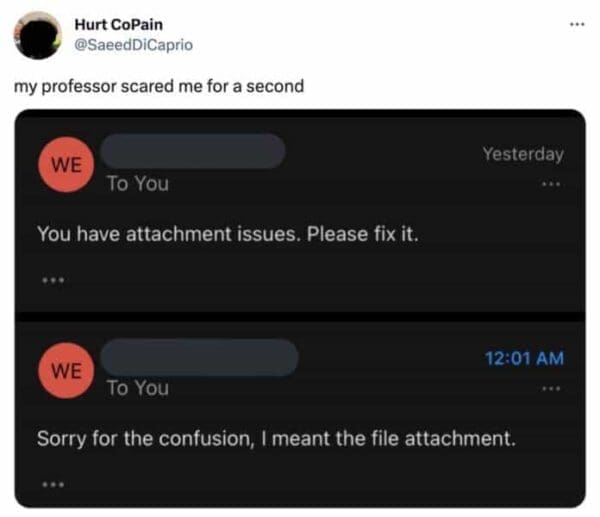The width and height of the screenshot is (600, 517).
Task: Click the "You have attachment issues" message body
Action: click(x=226, y=235)
